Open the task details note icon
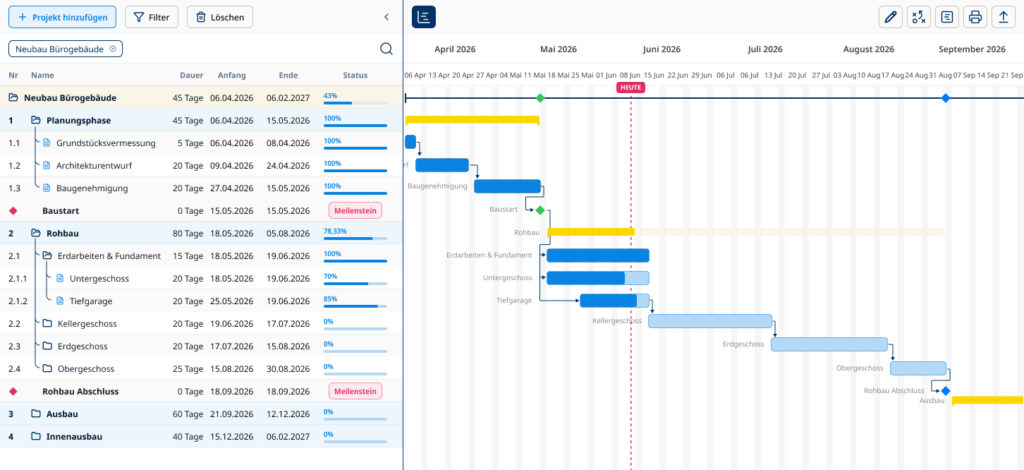1024x470 pixels. point(947,17)
